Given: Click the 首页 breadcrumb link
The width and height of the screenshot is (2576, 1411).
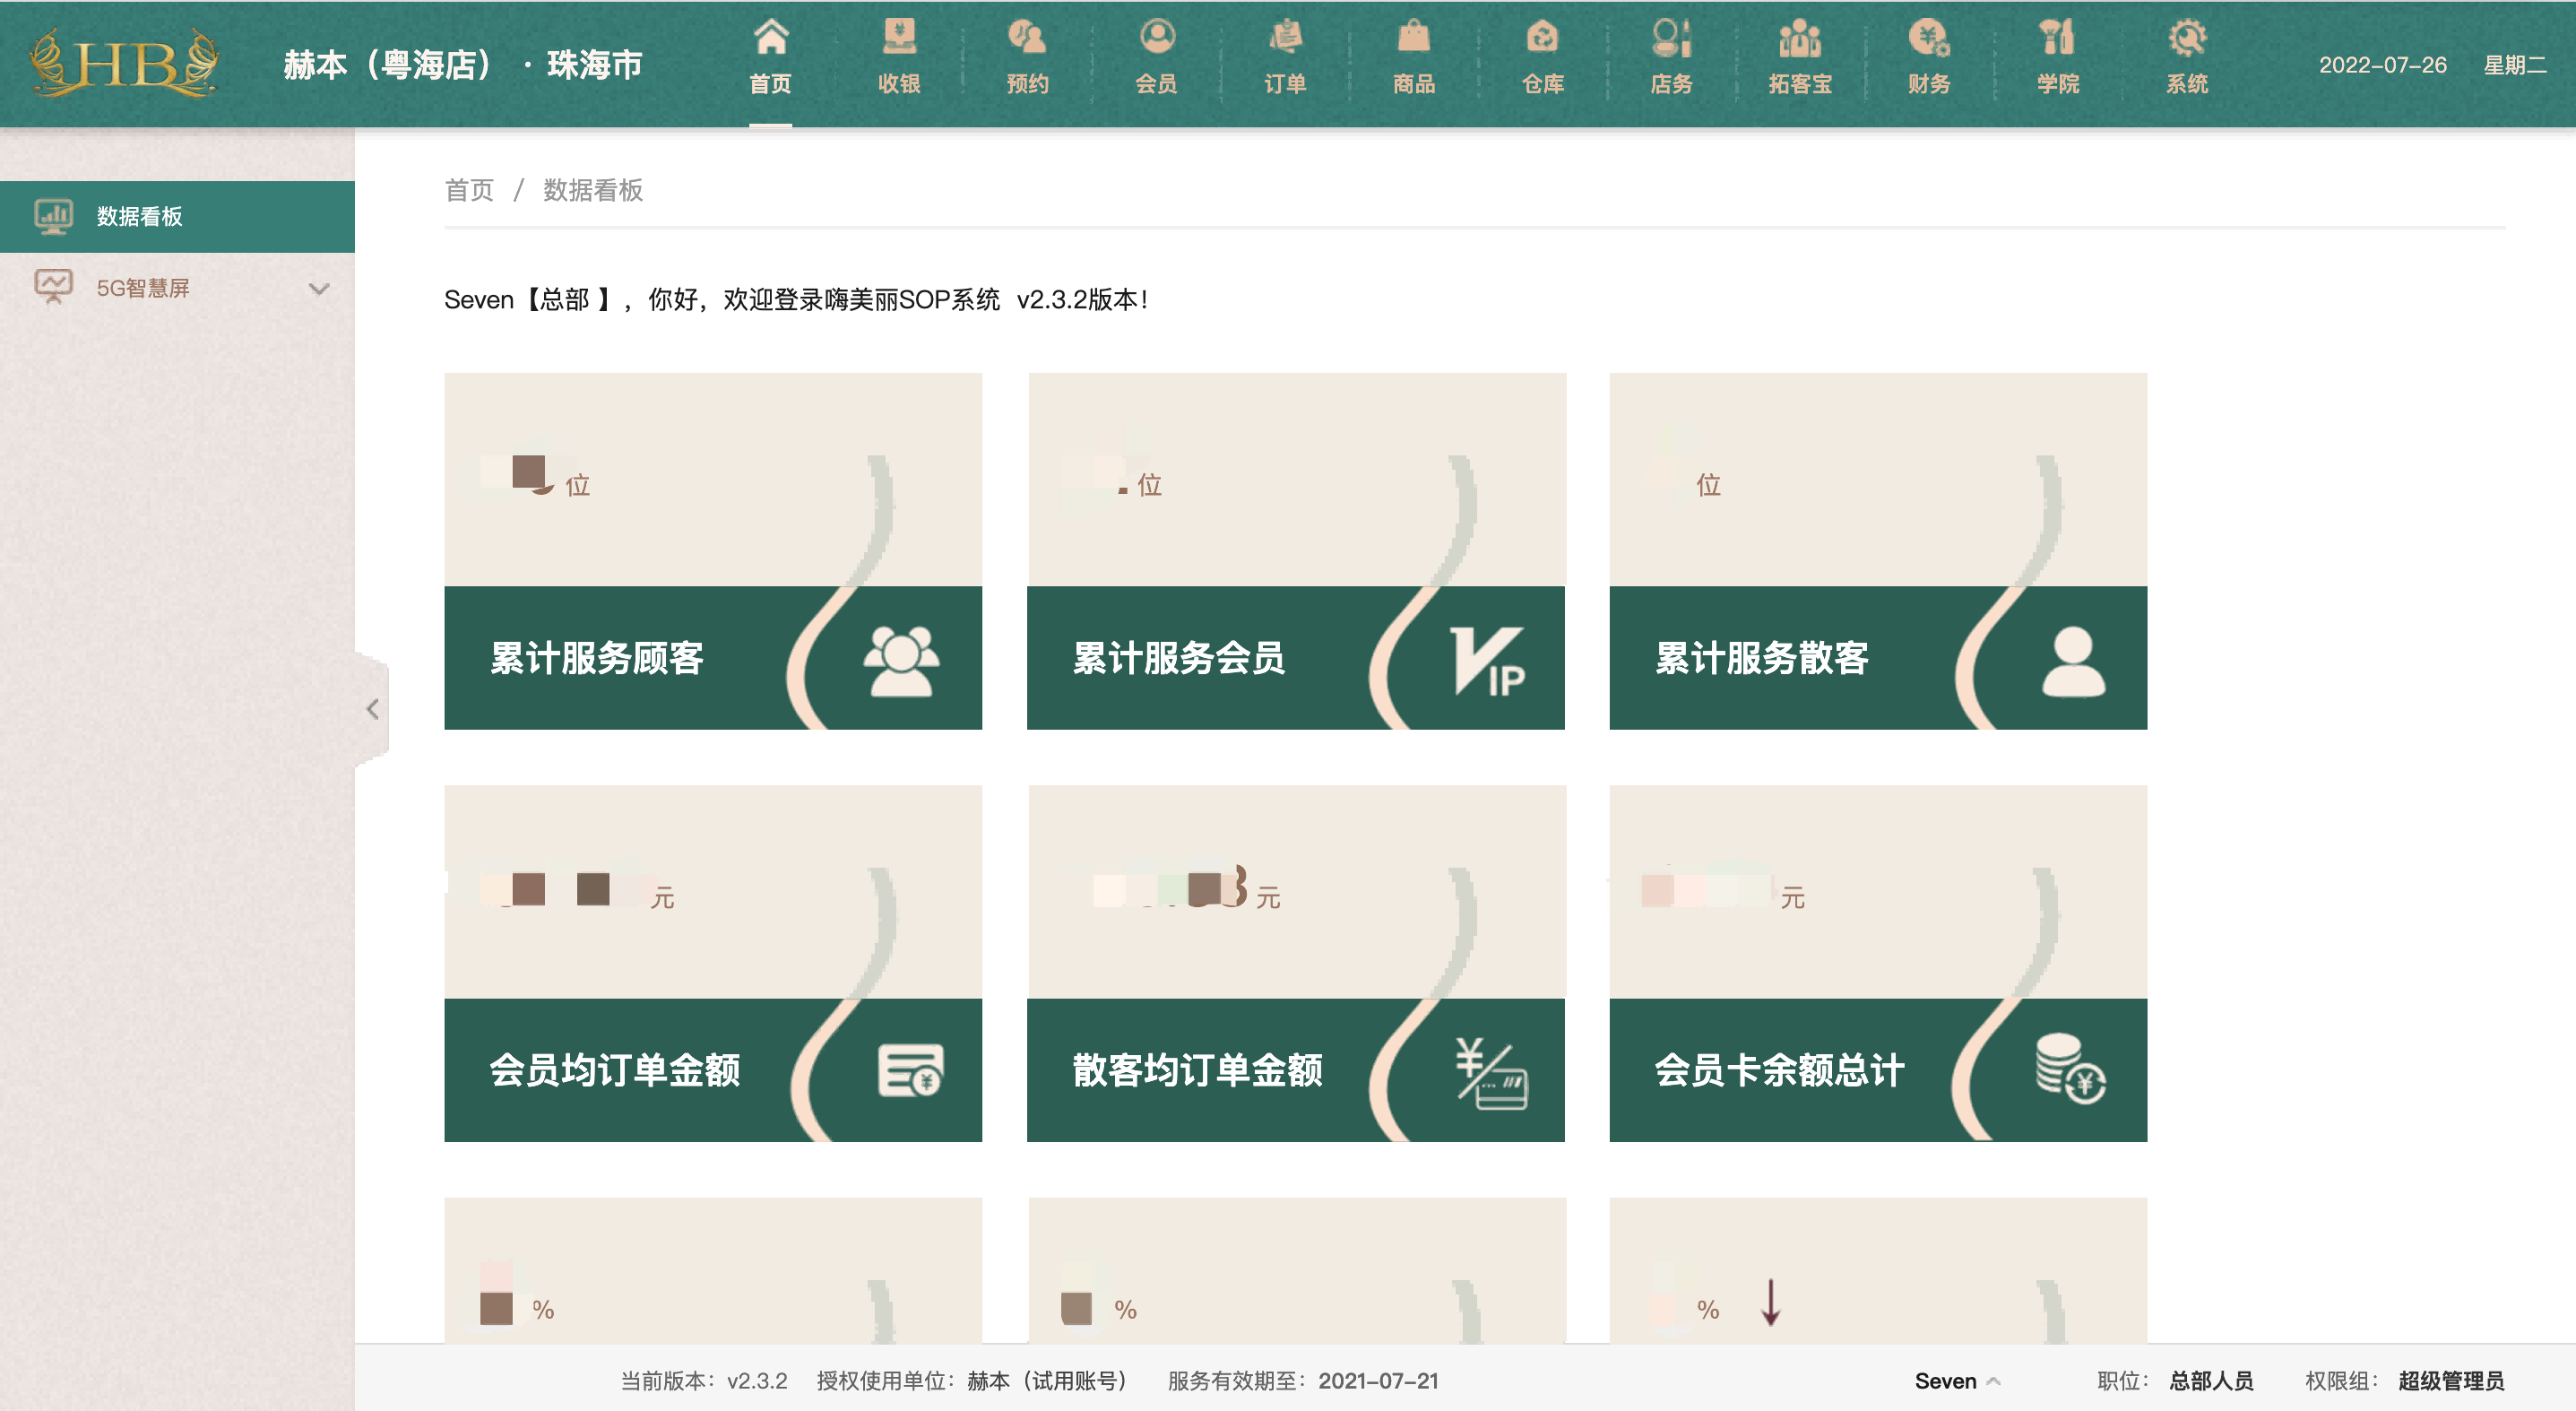Looking at the screenshot, I should [x=469, y=190].
